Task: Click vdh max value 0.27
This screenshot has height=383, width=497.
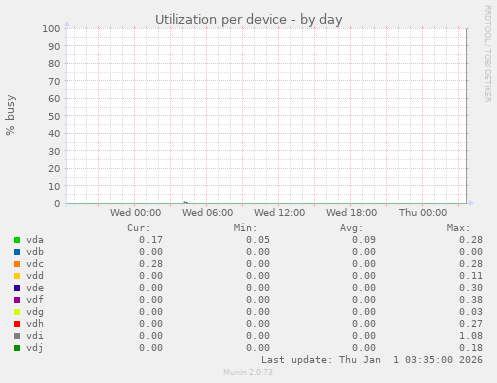Action: 471,324
